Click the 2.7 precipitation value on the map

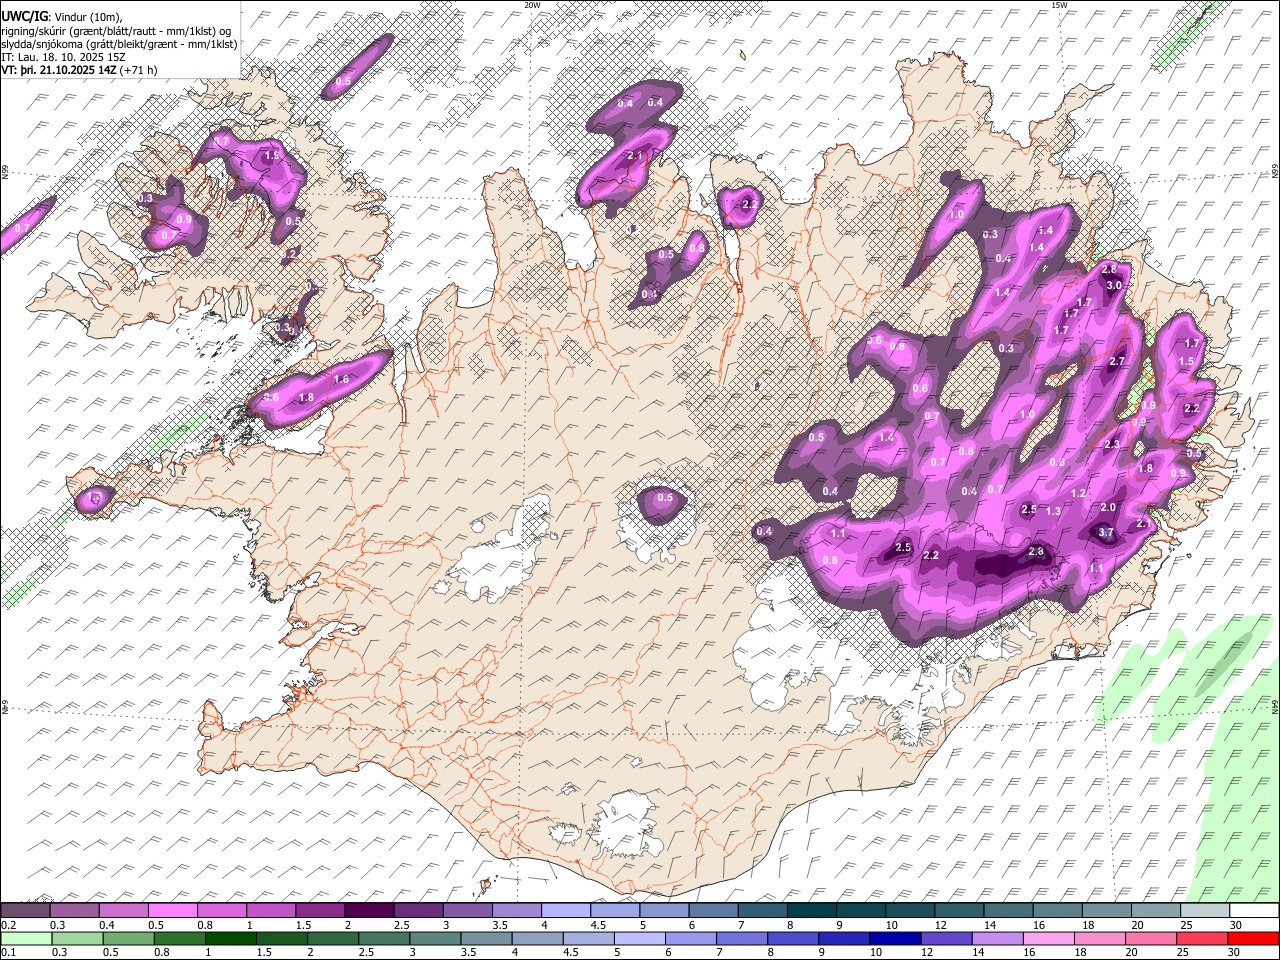[1117, 361]
